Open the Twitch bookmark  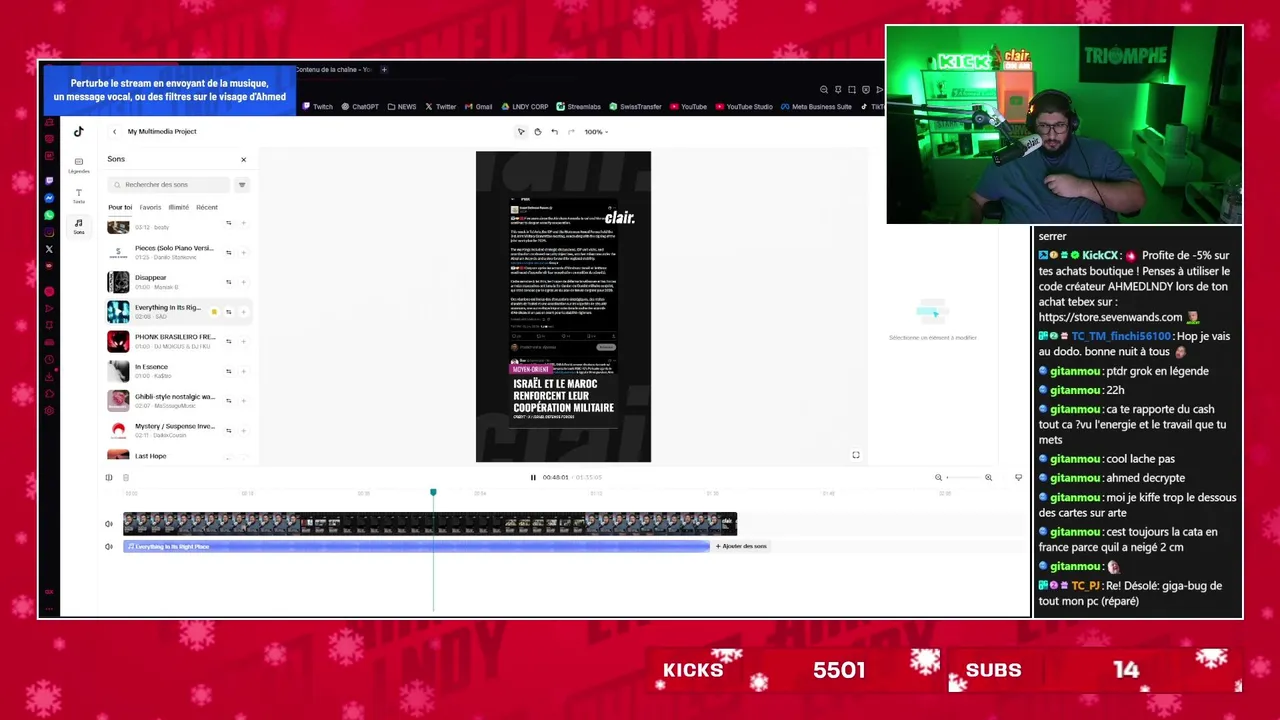317,107
